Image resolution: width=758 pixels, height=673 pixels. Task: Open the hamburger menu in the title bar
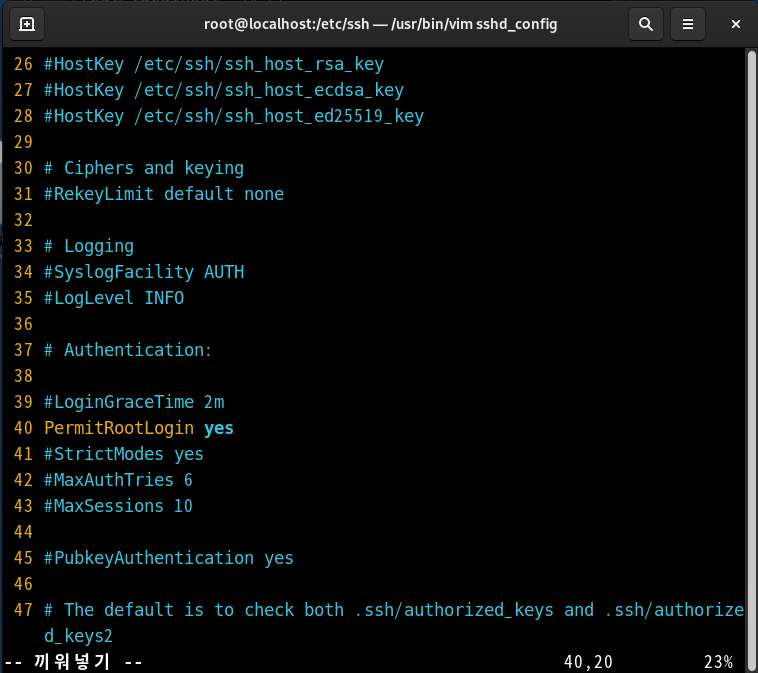tap(687, 24)
